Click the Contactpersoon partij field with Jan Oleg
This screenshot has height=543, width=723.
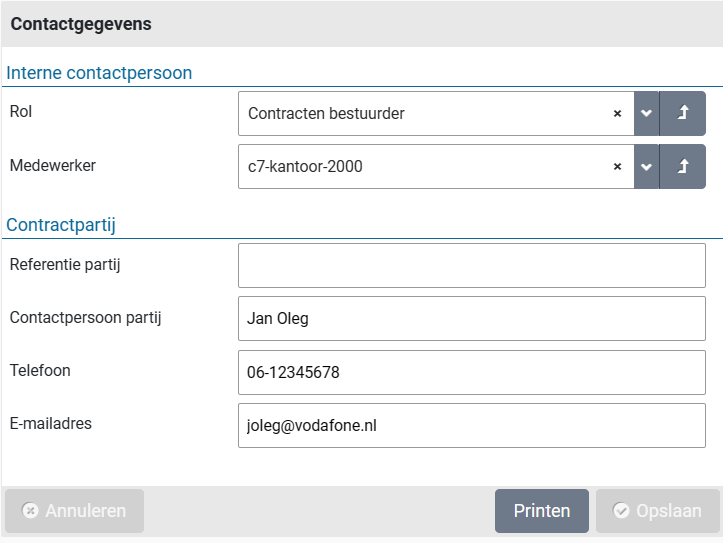coord(471,319)
